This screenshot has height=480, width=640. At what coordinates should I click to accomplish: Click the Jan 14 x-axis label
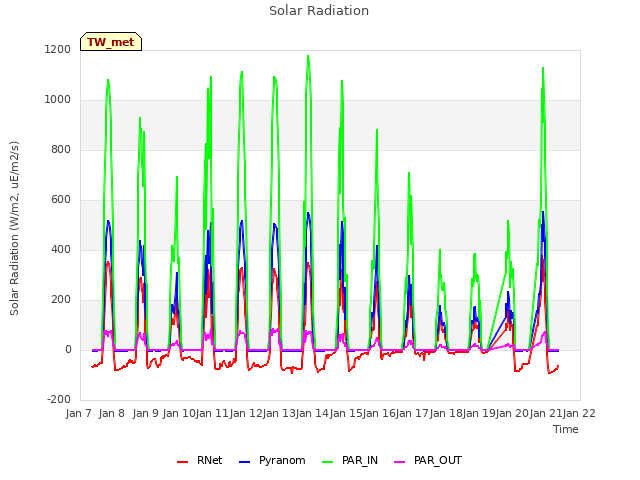(x=312, y=413)
